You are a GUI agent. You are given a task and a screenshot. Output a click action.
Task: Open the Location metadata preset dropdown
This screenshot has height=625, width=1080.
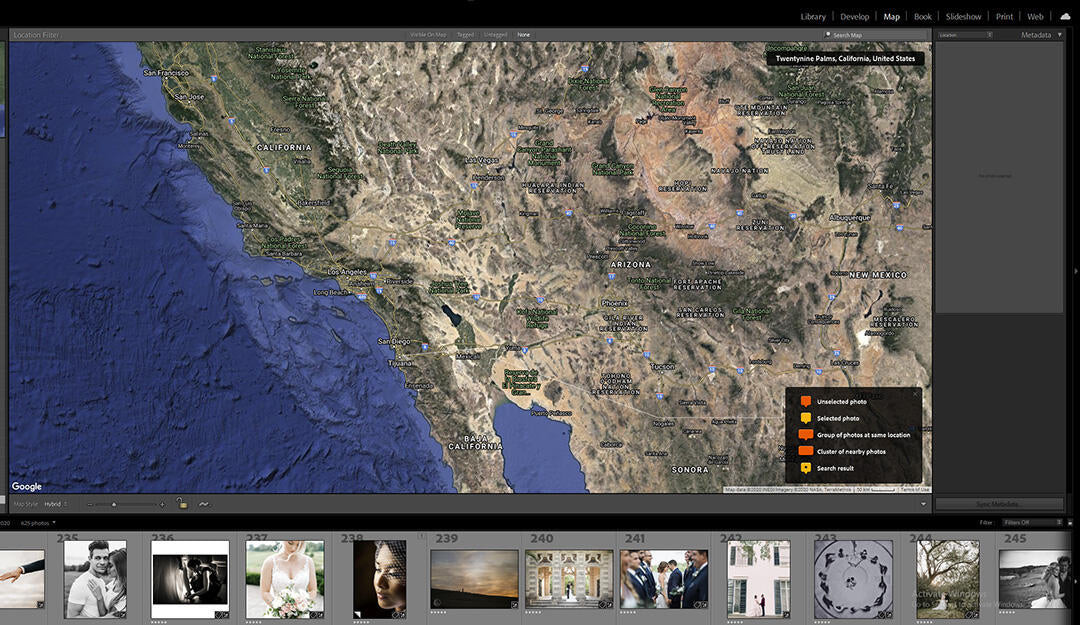tap(965, 34)
